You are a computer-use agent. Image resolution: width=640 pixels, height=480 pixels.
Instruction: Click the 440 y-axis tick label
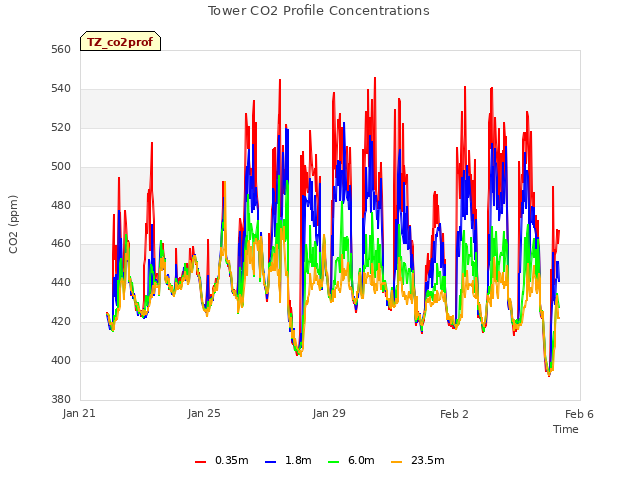(x=61, y=282)
